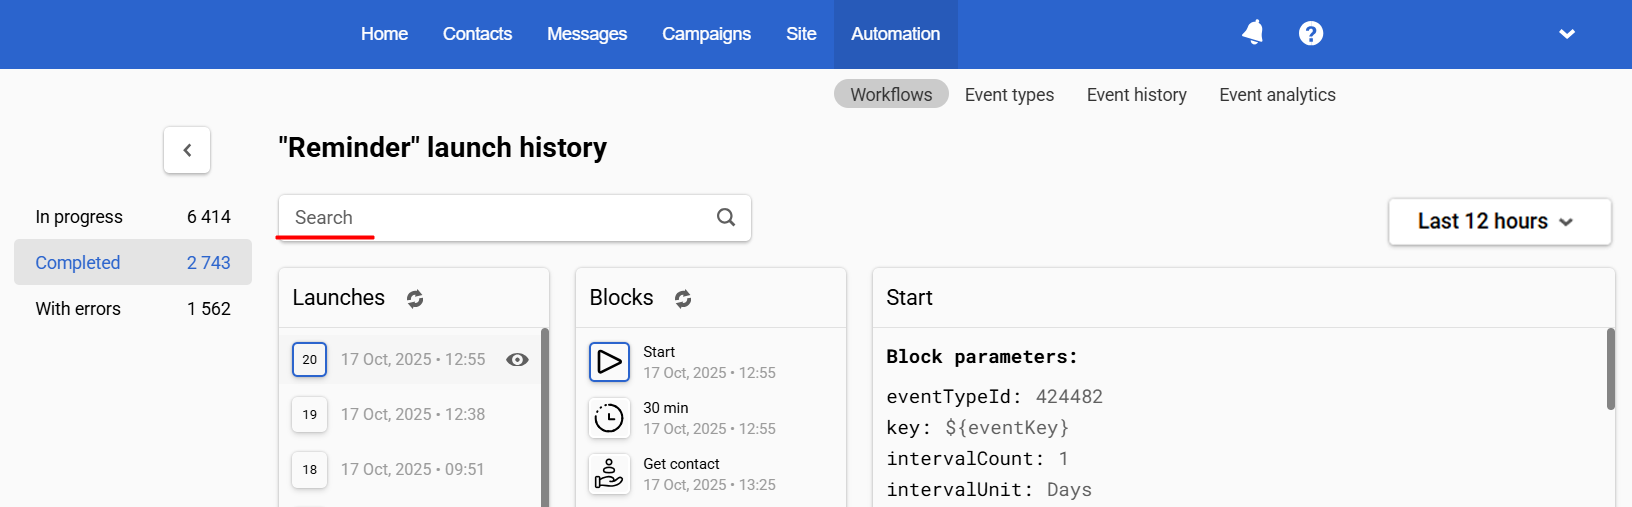Refresh the Launches list

415,298
